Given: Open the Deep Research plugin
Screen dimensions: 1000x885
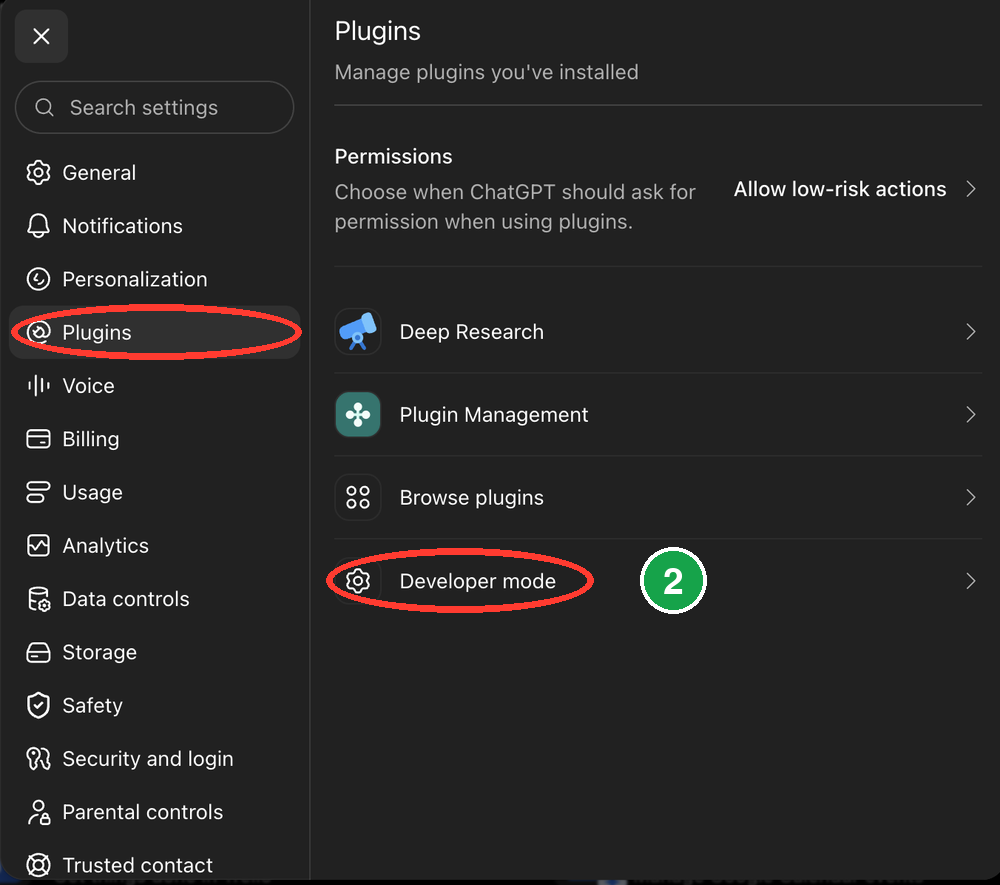Looking at the screenshot, I should pyautogui.click(x=658, y=332).
